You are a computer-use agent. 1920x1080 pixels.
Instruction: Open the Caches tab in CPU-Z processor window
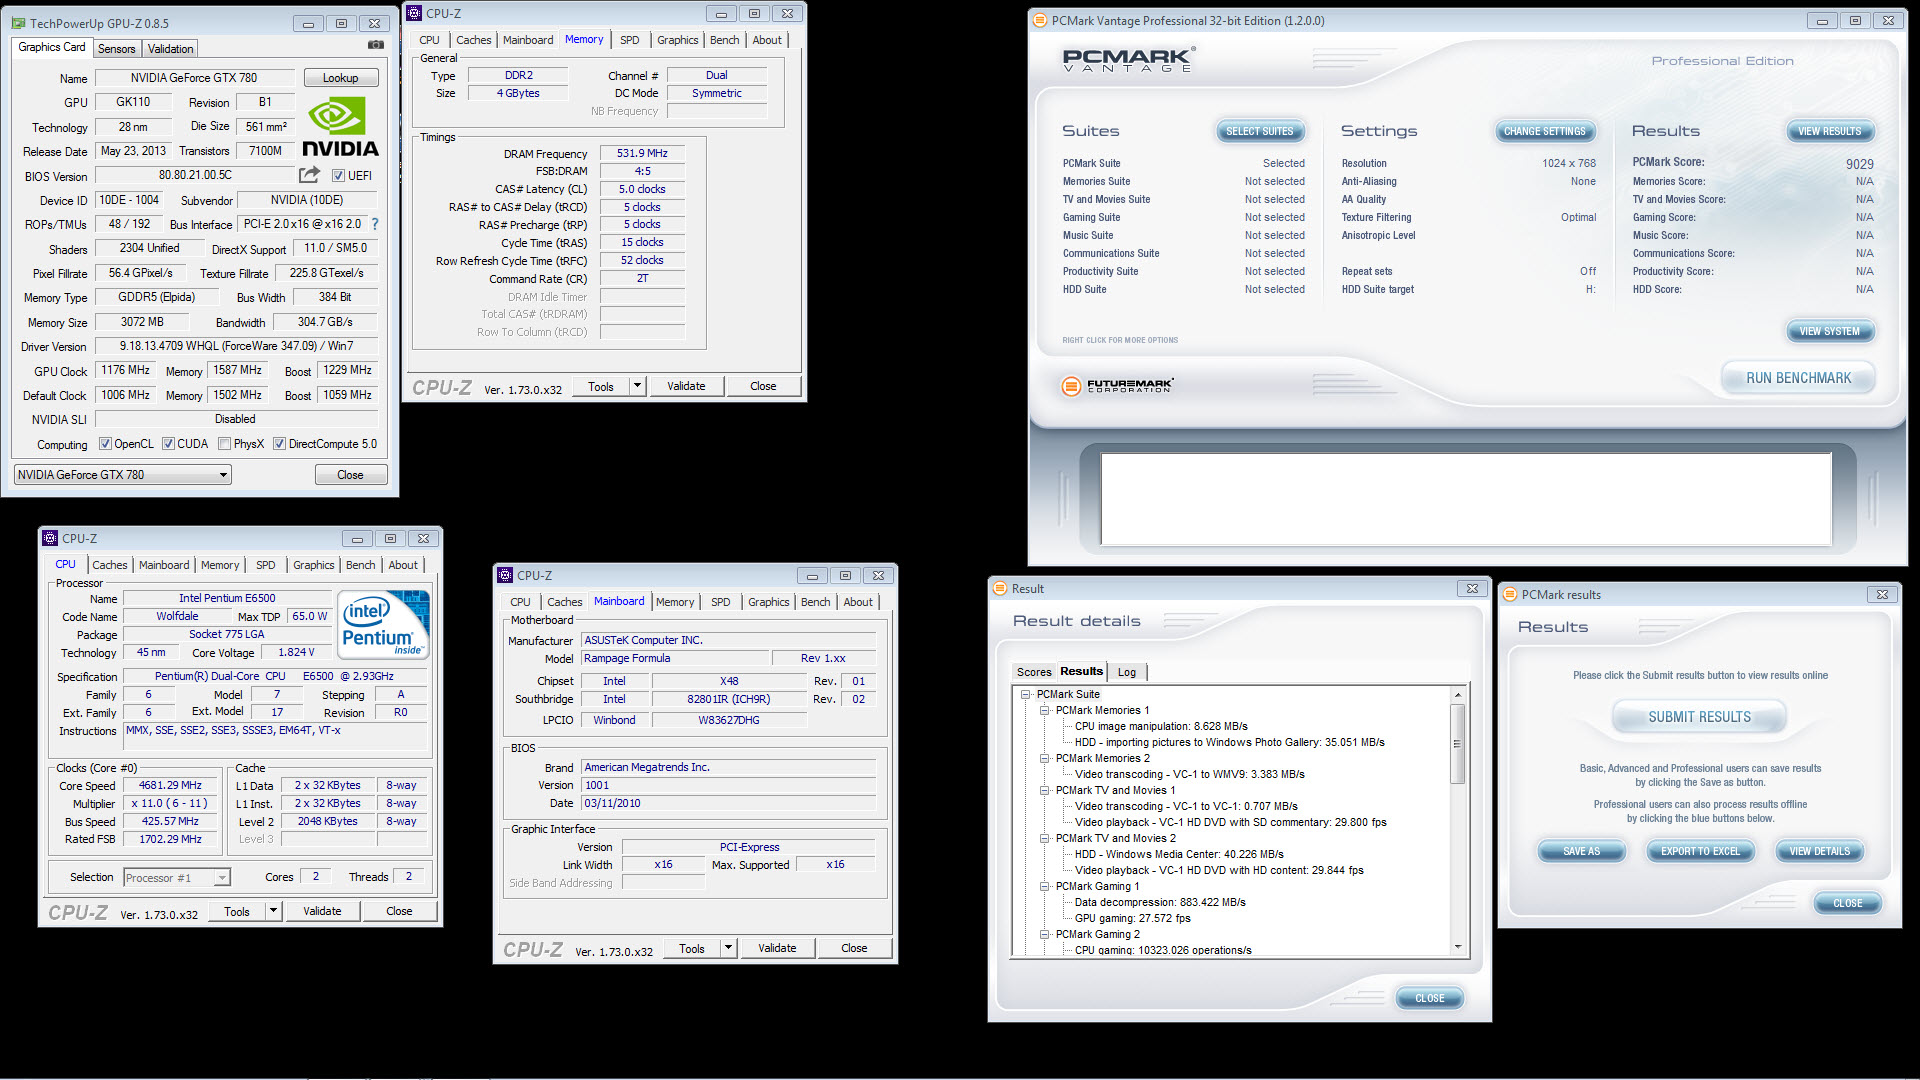tap(110, 565)
